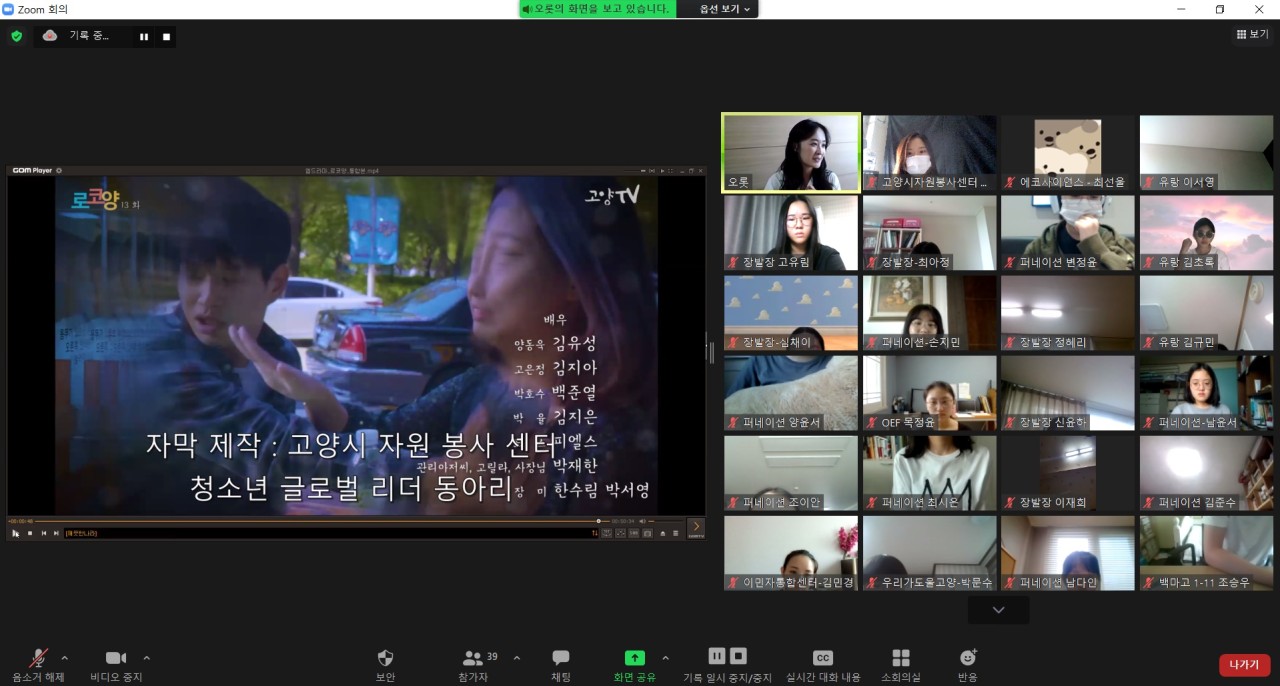Select 장발장-심채이 video tile
Viewport: 1280px width, 686px height.
pyautogui.click(x=791, y=312)
